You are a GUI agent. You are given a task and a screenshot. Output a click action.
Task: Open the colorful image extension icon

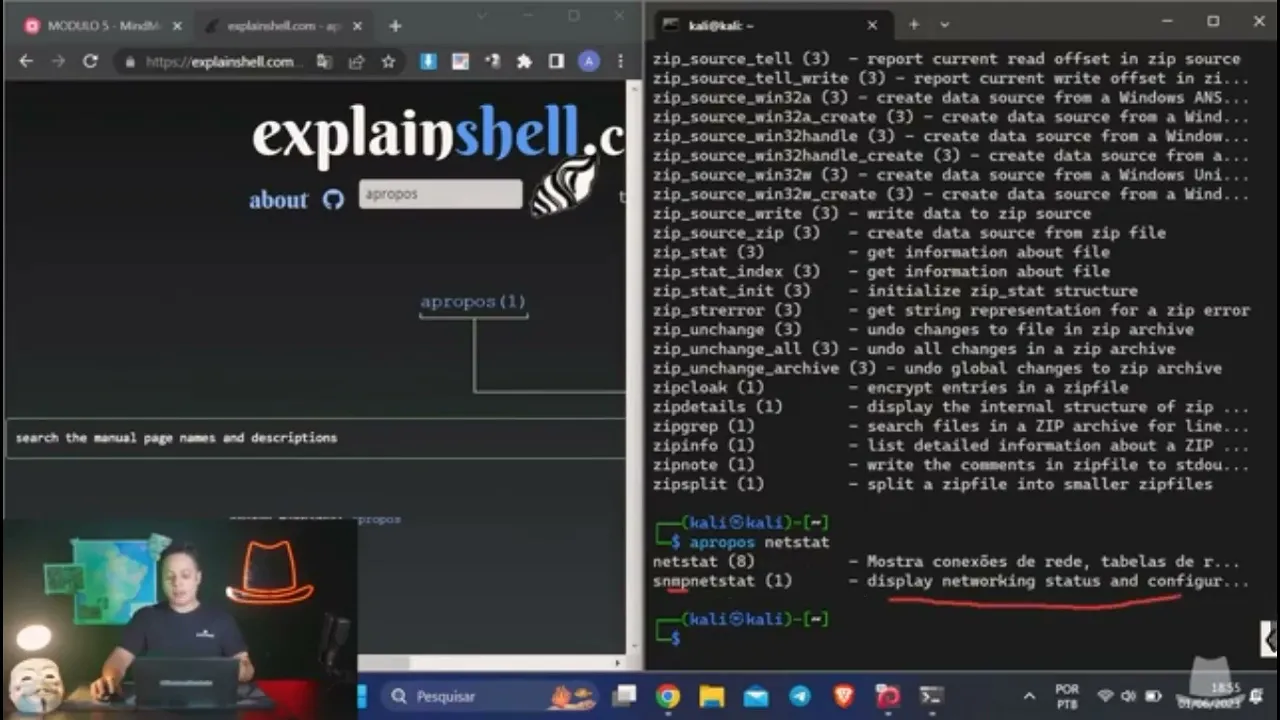pyautogui.click(x=460, y=62)
